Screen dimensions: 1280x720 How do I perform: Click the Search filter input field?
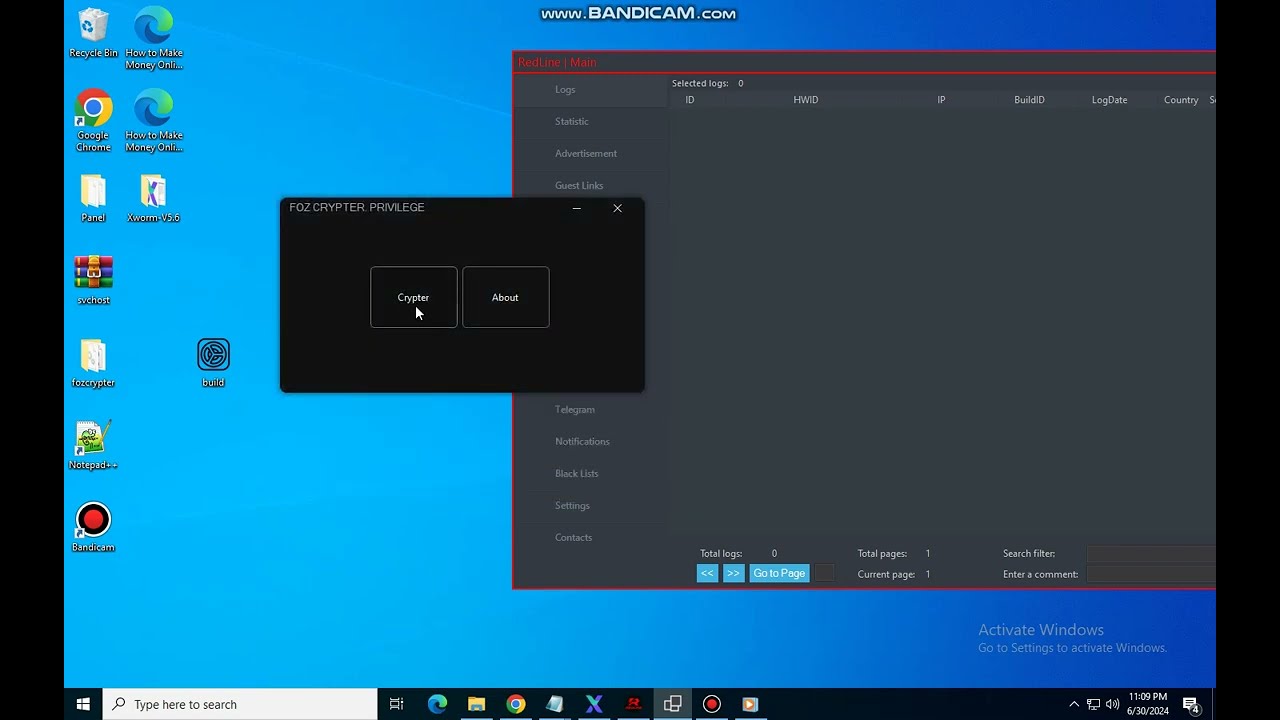coord(1151,553)
